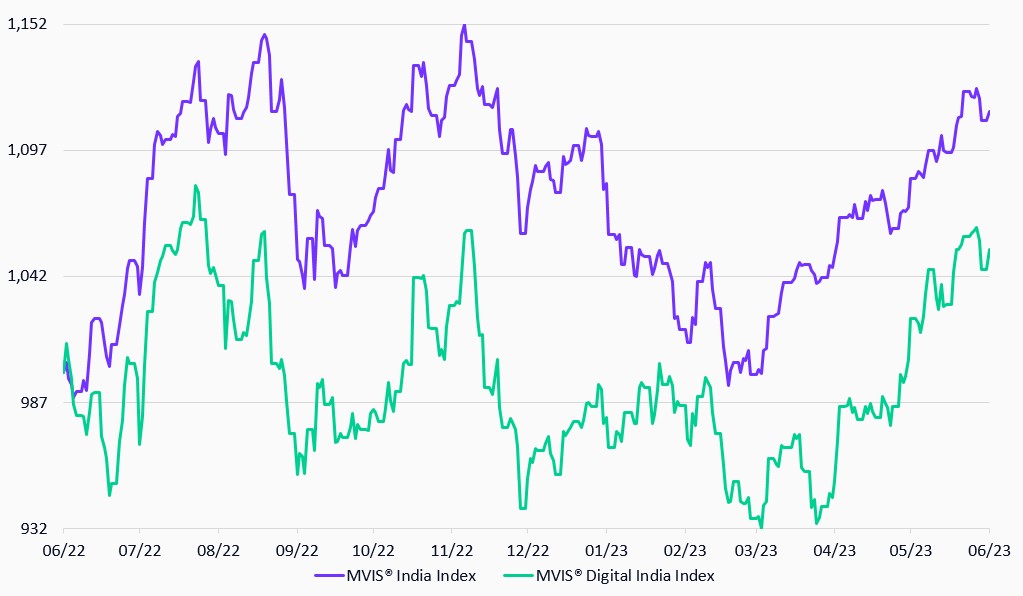Select the 1,097 y-axis value
Screen dimensions: 1023x596
point(27,150)
